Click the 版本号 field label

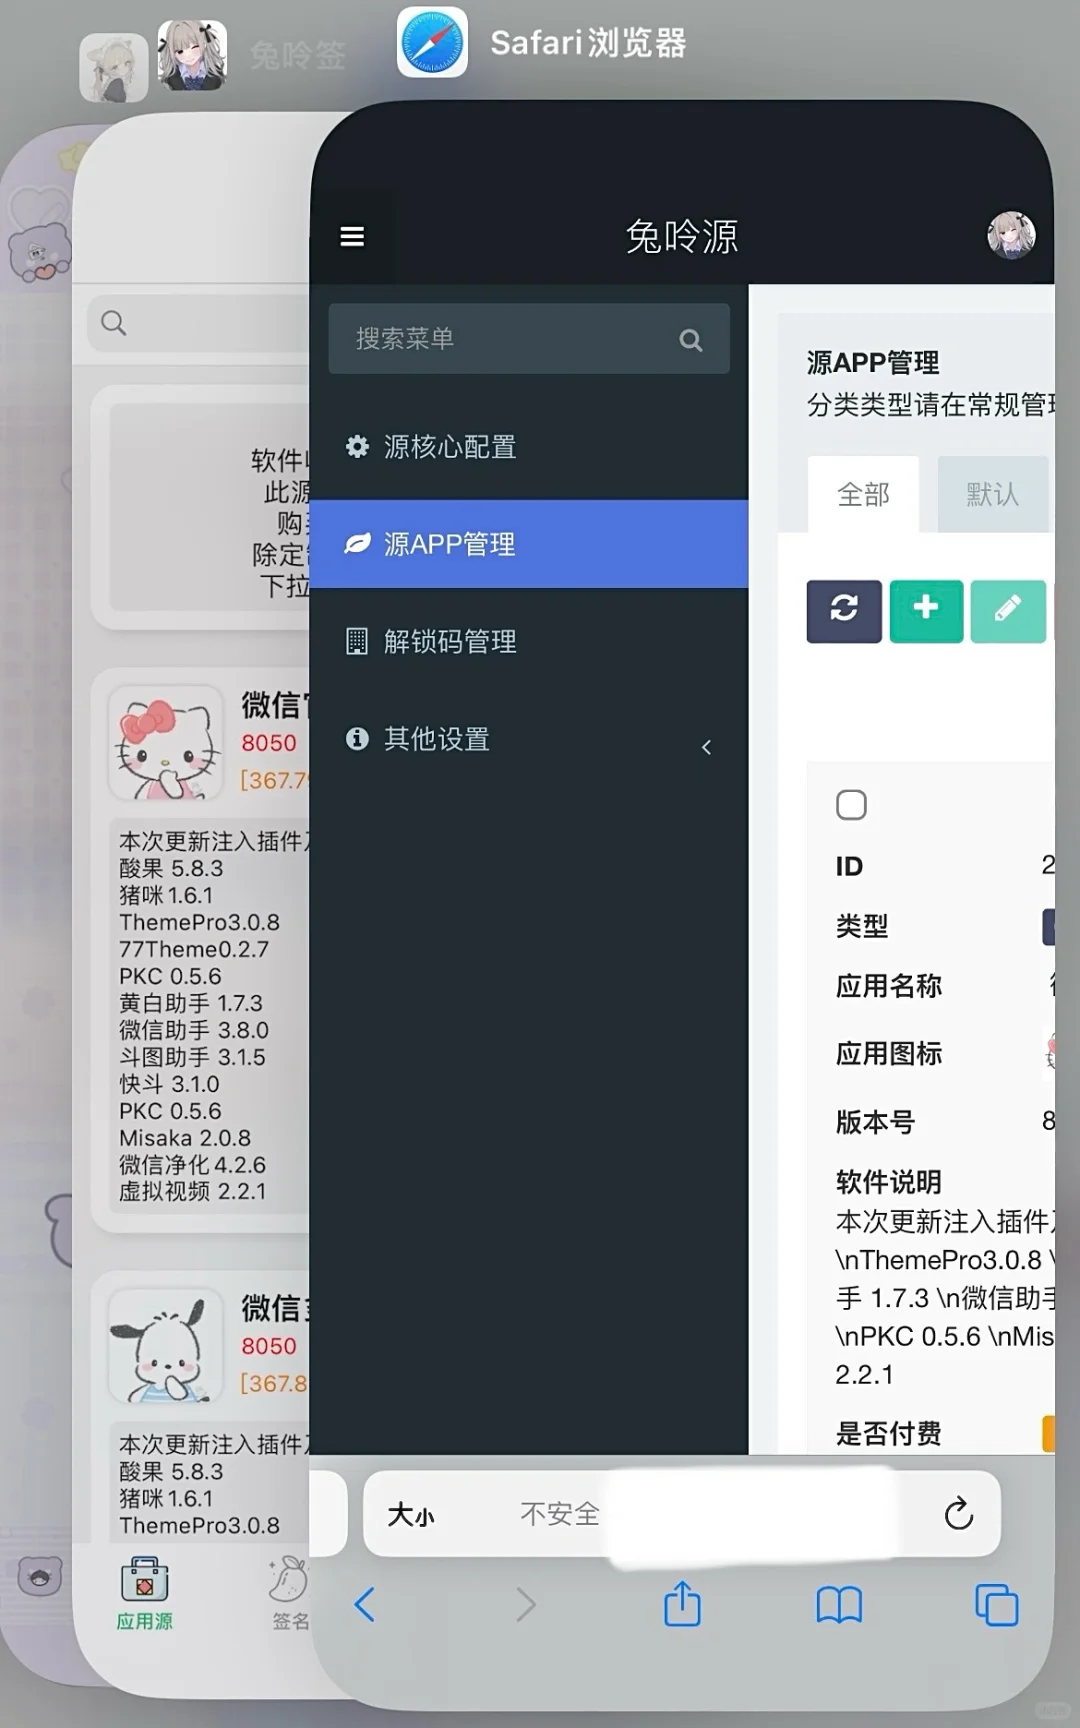[x=875, y=1122]
